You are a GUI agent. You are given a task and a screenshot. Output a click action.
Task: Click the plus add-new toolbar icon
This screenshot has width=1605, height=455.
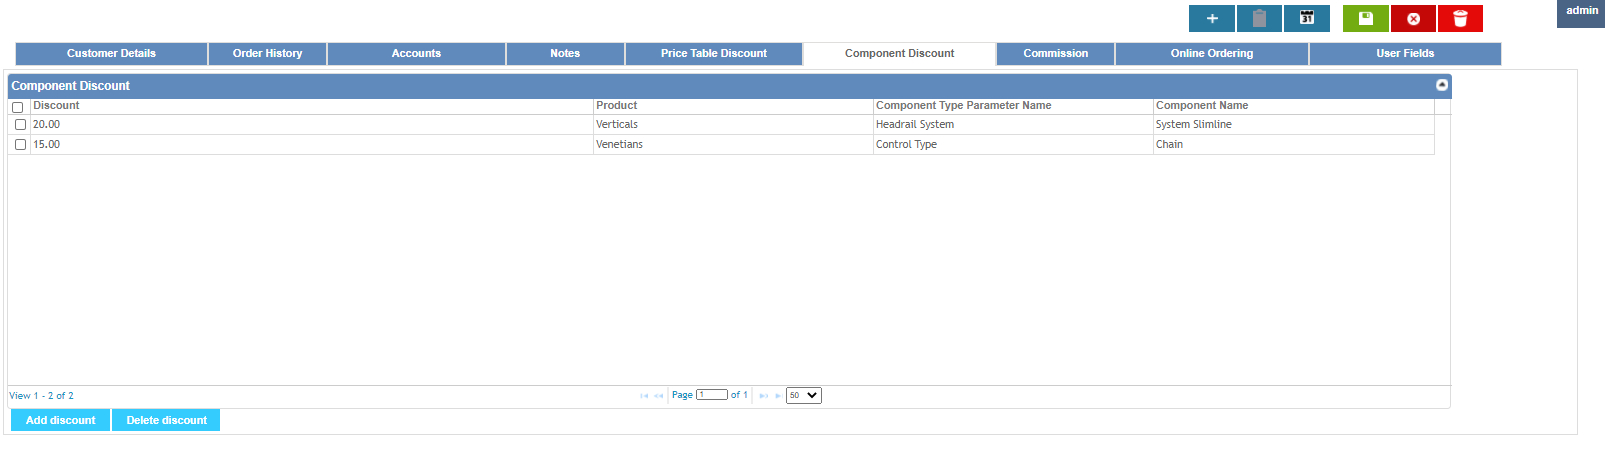(x=1211, y=18)
